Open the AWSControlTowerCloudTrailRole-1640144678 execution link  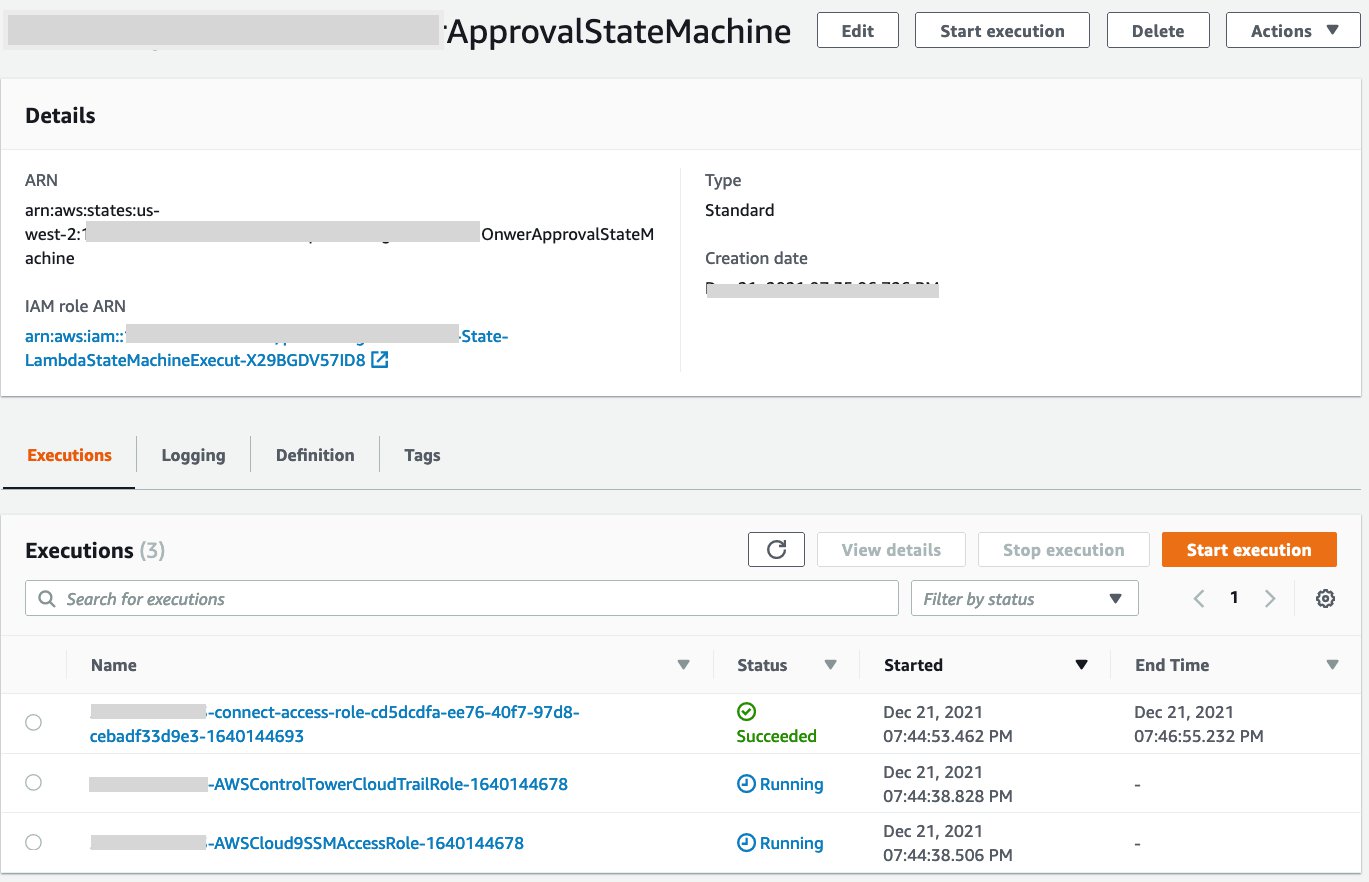(328, 784)
